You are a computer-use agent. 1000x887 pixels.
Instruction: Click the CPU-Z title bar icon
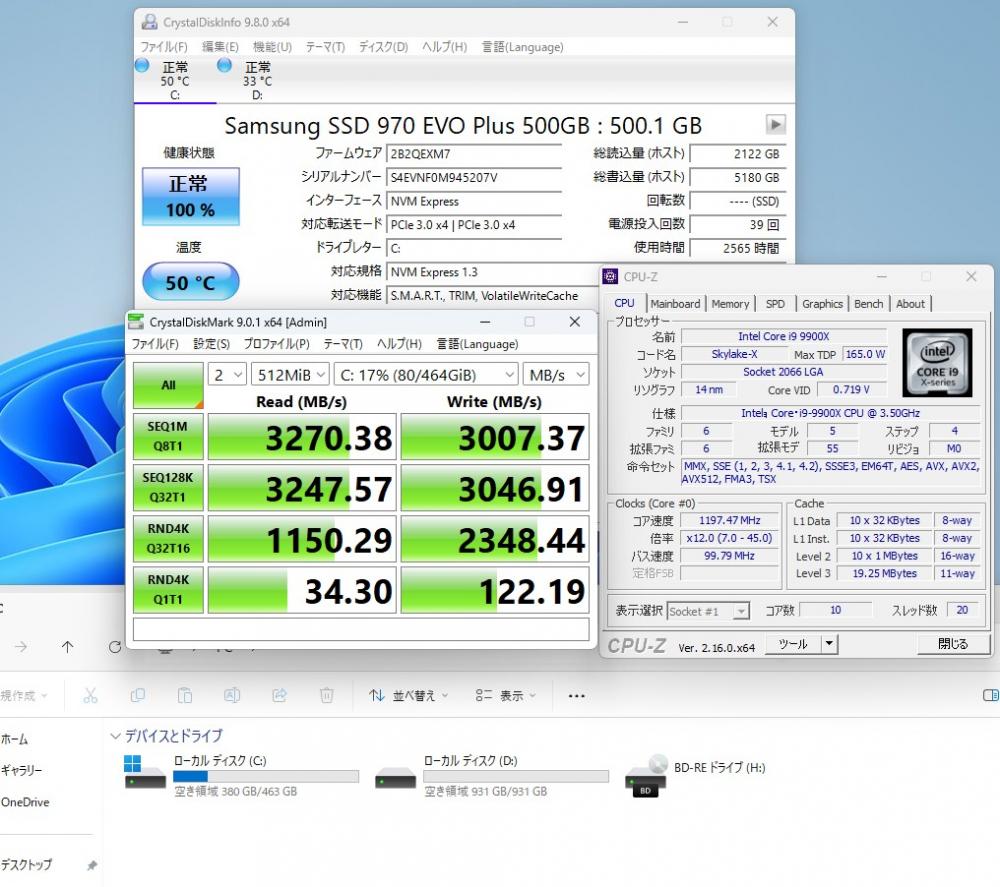(610, 276)
